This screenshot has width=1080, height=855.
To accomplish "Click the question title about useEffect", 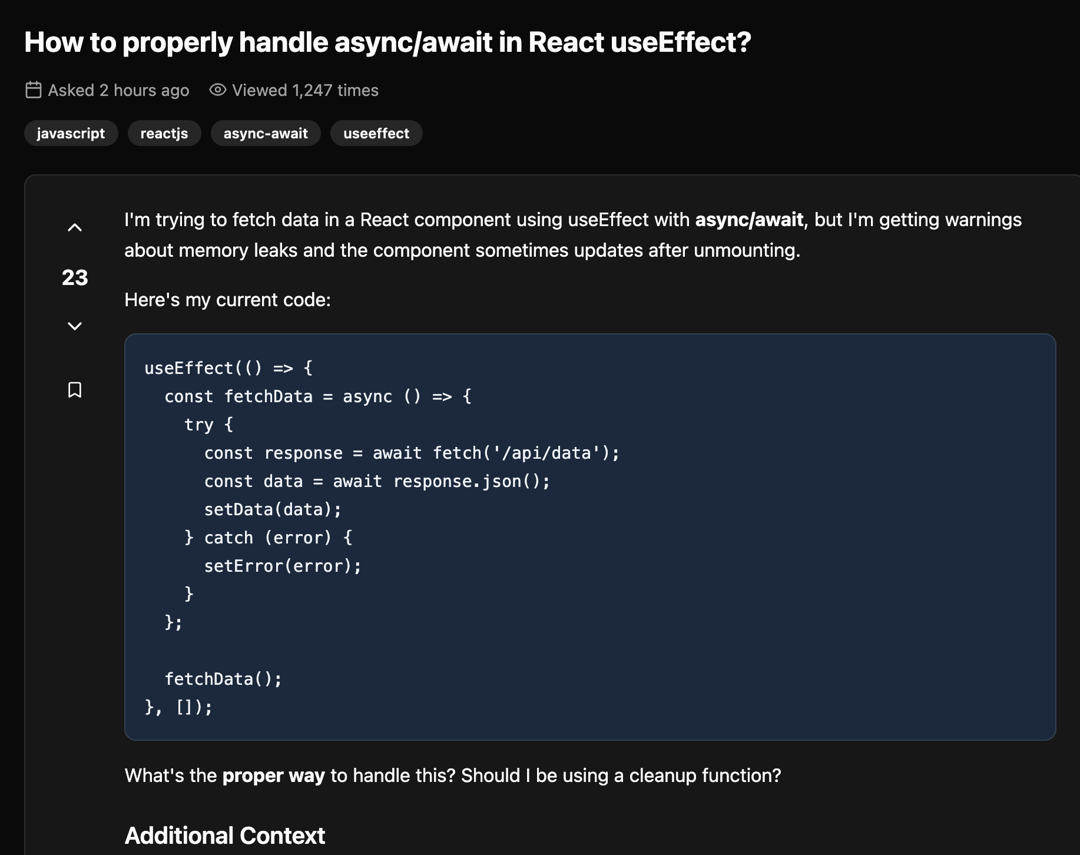I will [388, 43].
